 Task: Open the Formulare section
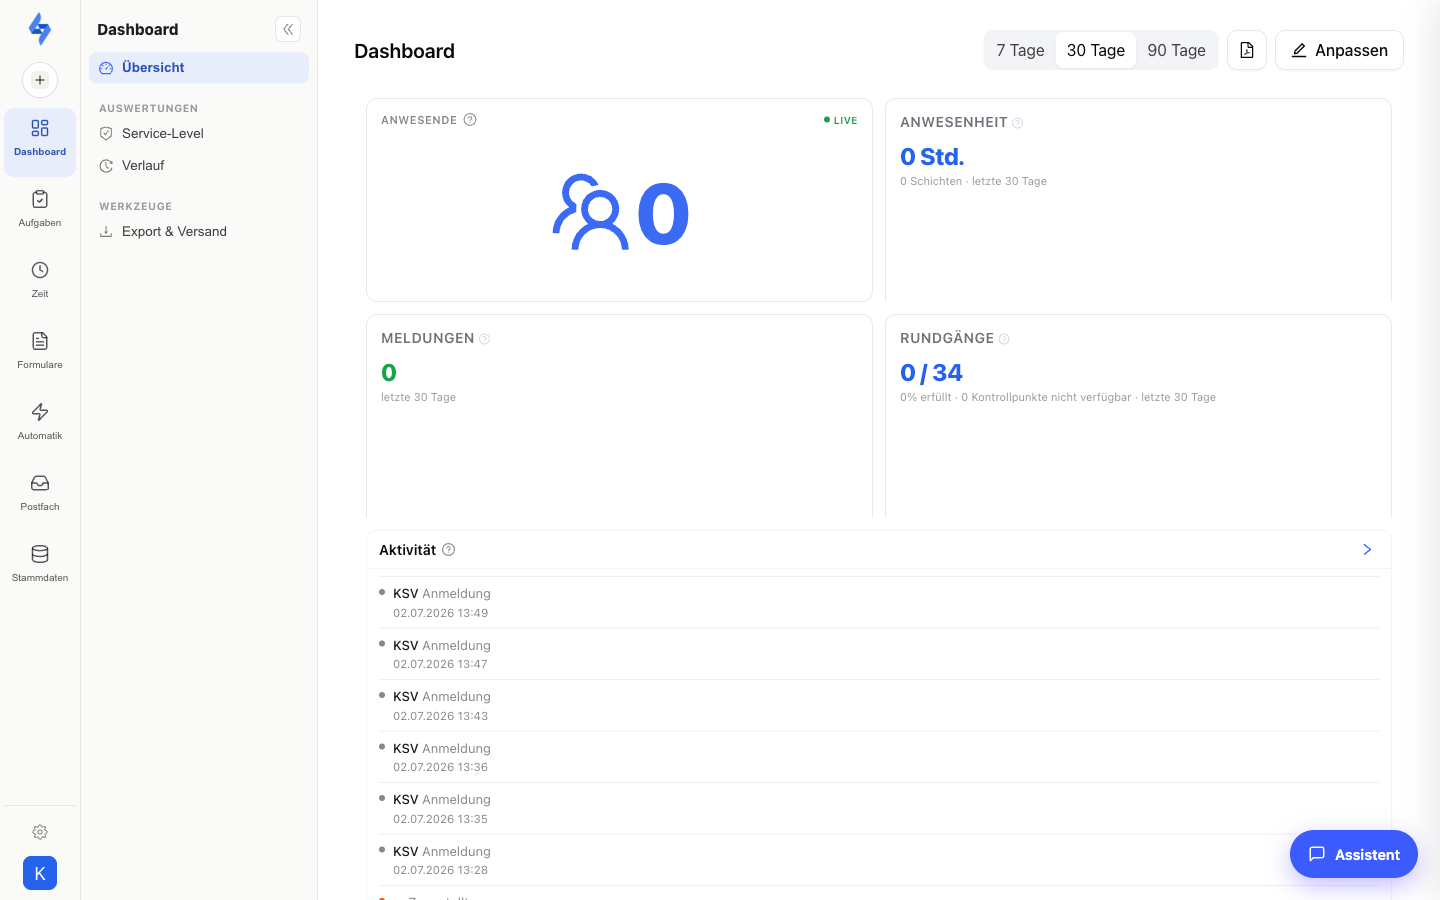40,351
